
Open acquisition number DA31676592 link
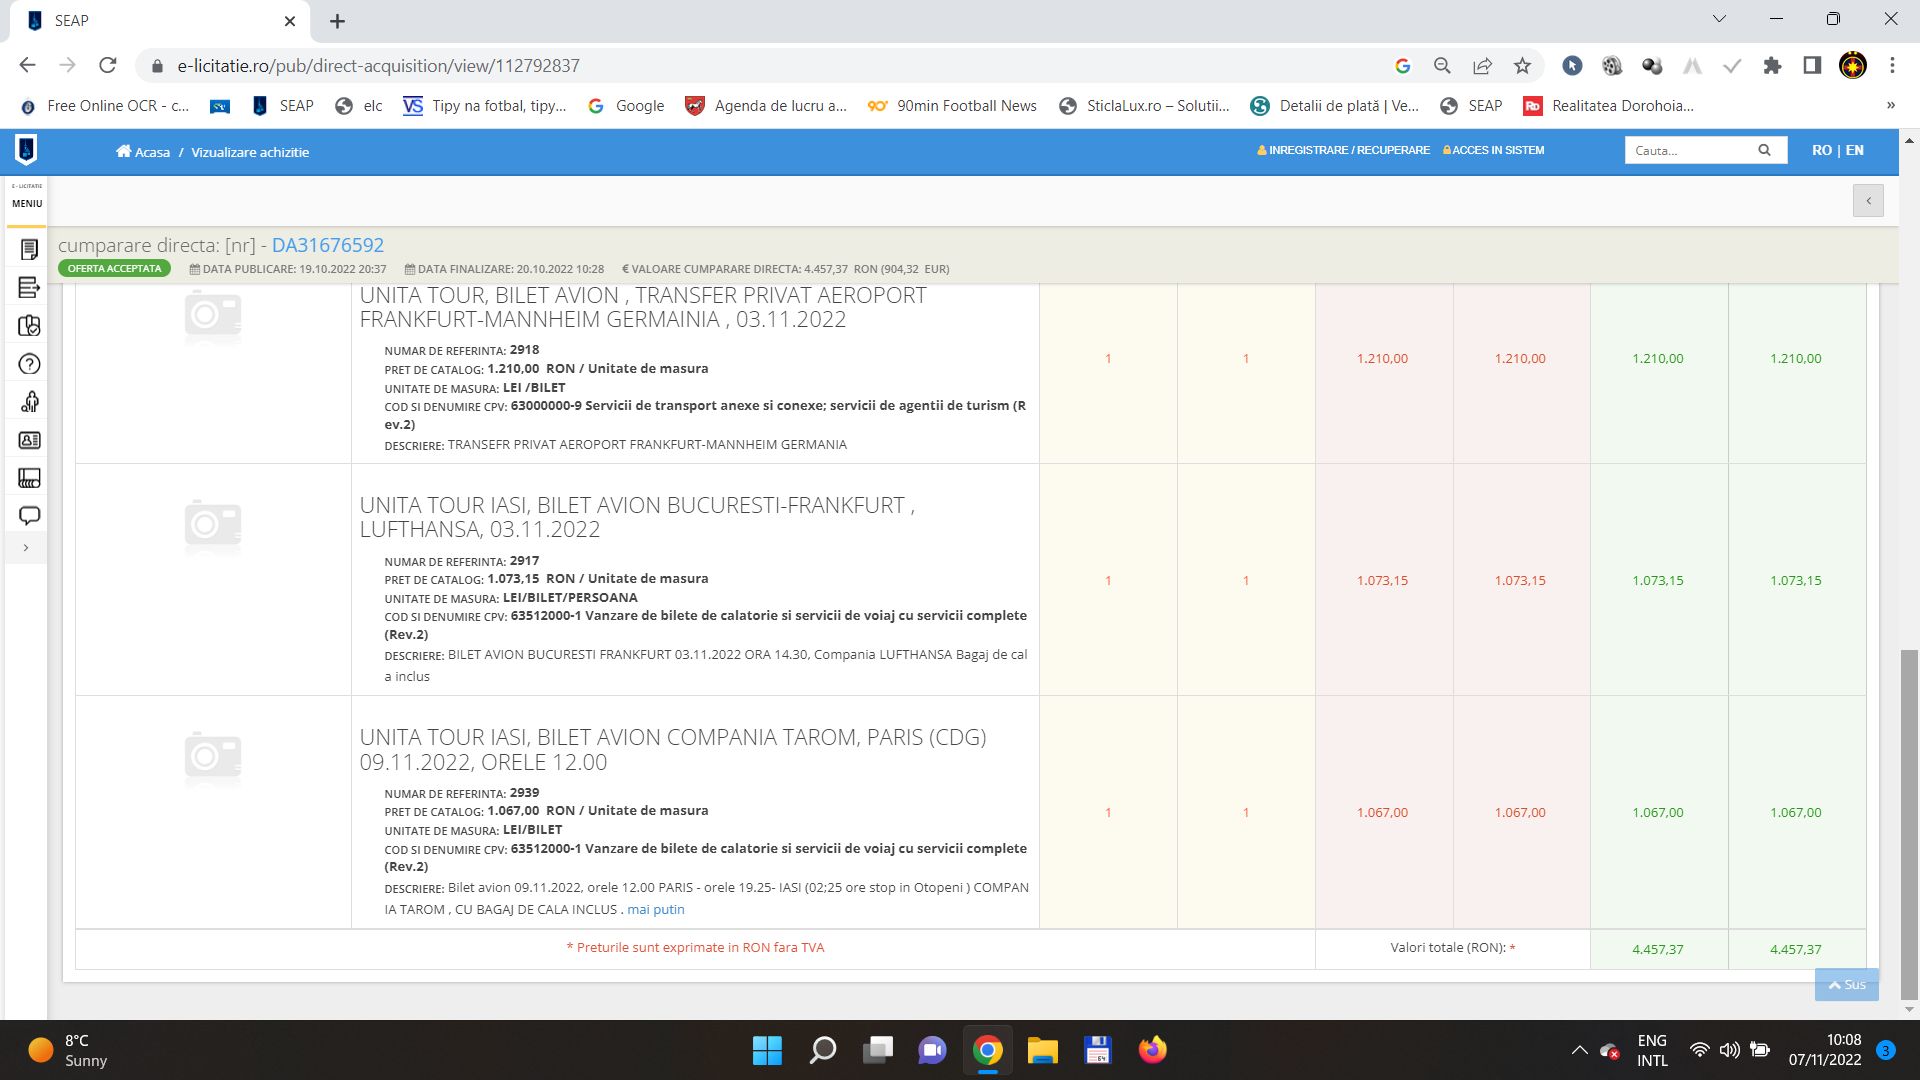[x=328, y=245]
